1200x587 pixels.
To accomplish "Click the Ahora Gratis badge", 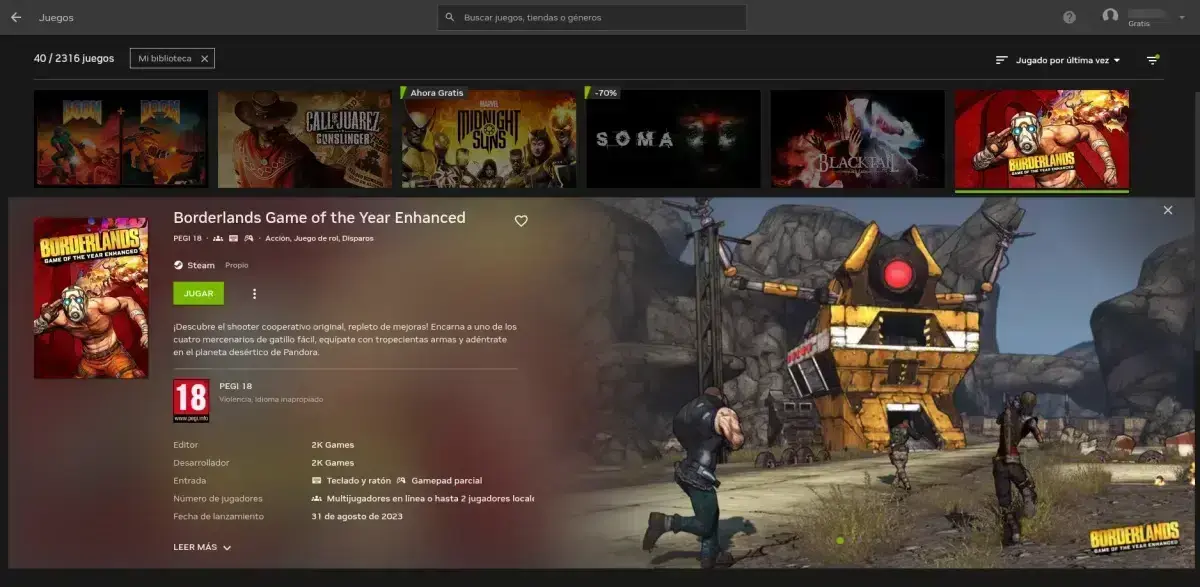I will (436, 93).
